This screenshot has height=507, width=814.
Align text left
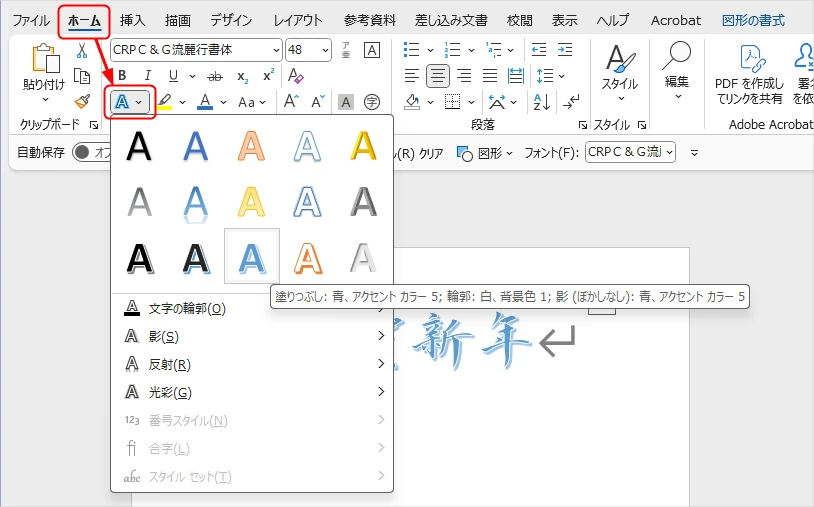click(x=412, y=76)
